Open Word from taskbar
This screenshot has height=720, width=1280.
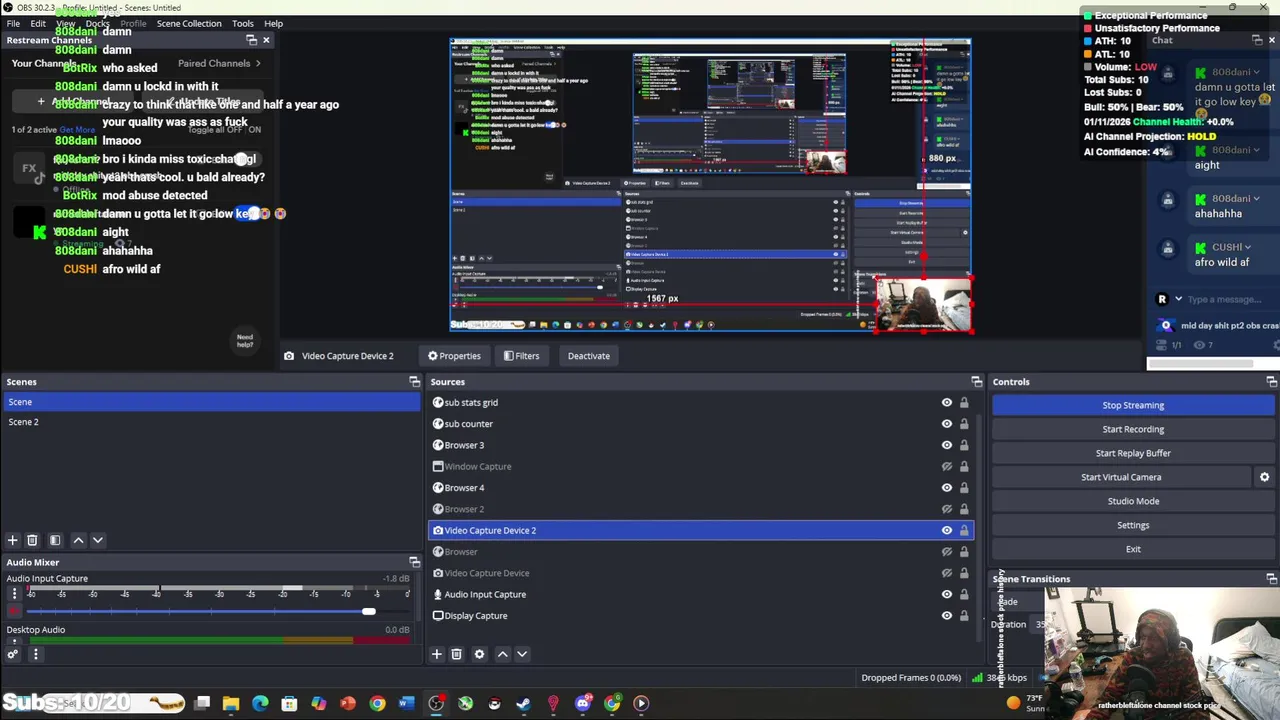[406, 703]
